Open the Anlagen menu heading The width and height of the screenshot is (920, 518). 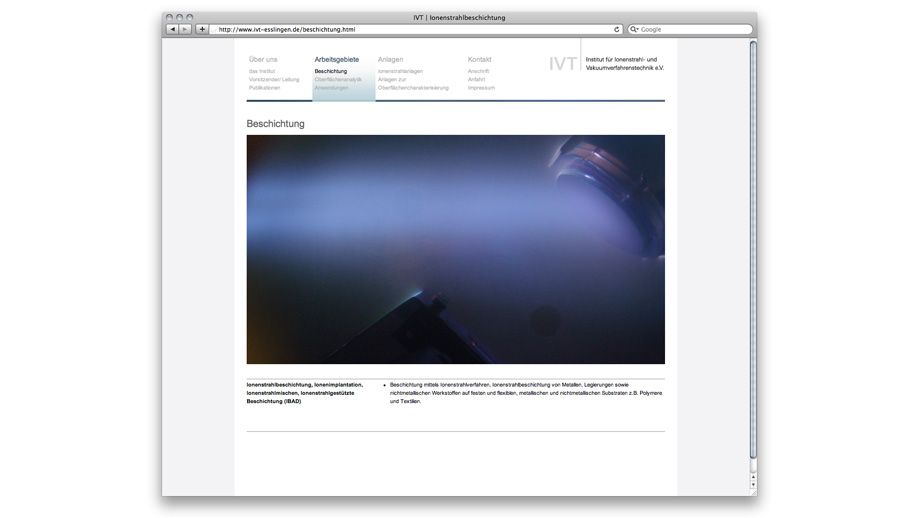390,60
